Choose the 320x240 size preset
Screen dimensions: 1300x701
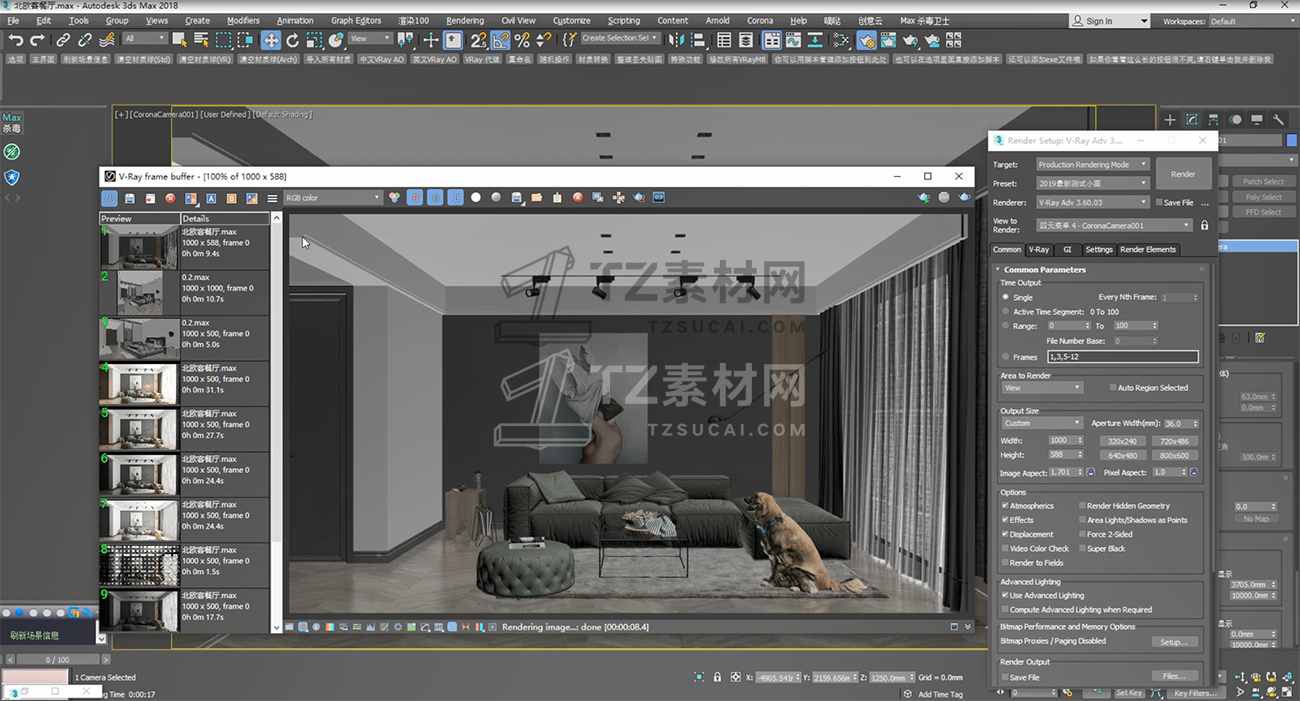[1122, 441]
